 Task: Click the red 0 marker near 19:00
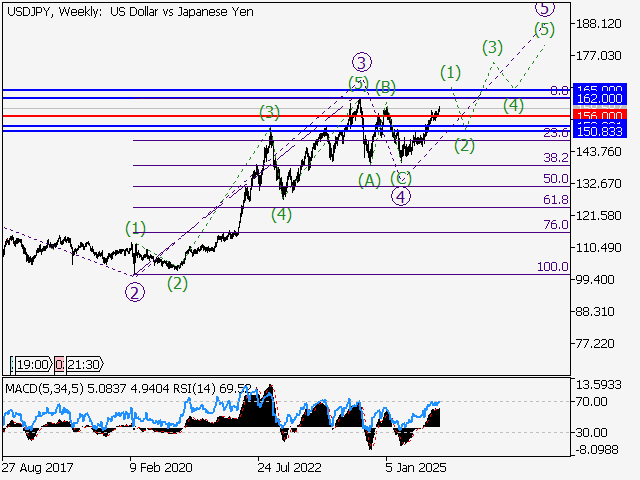pos(59,366)
